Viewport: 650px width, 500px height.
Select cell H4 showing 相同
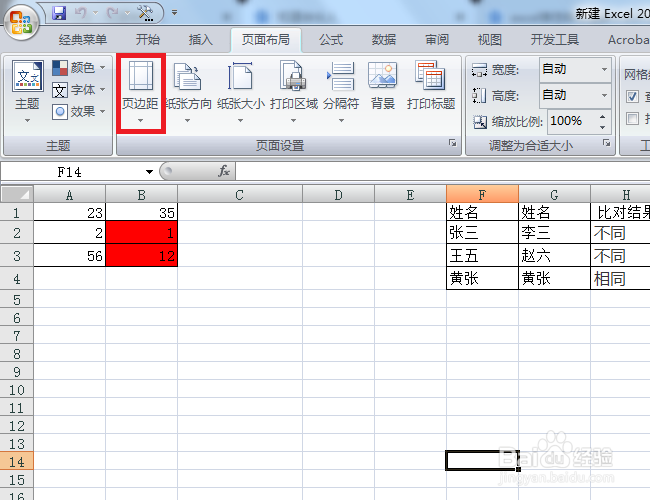[x=621, y=278]
